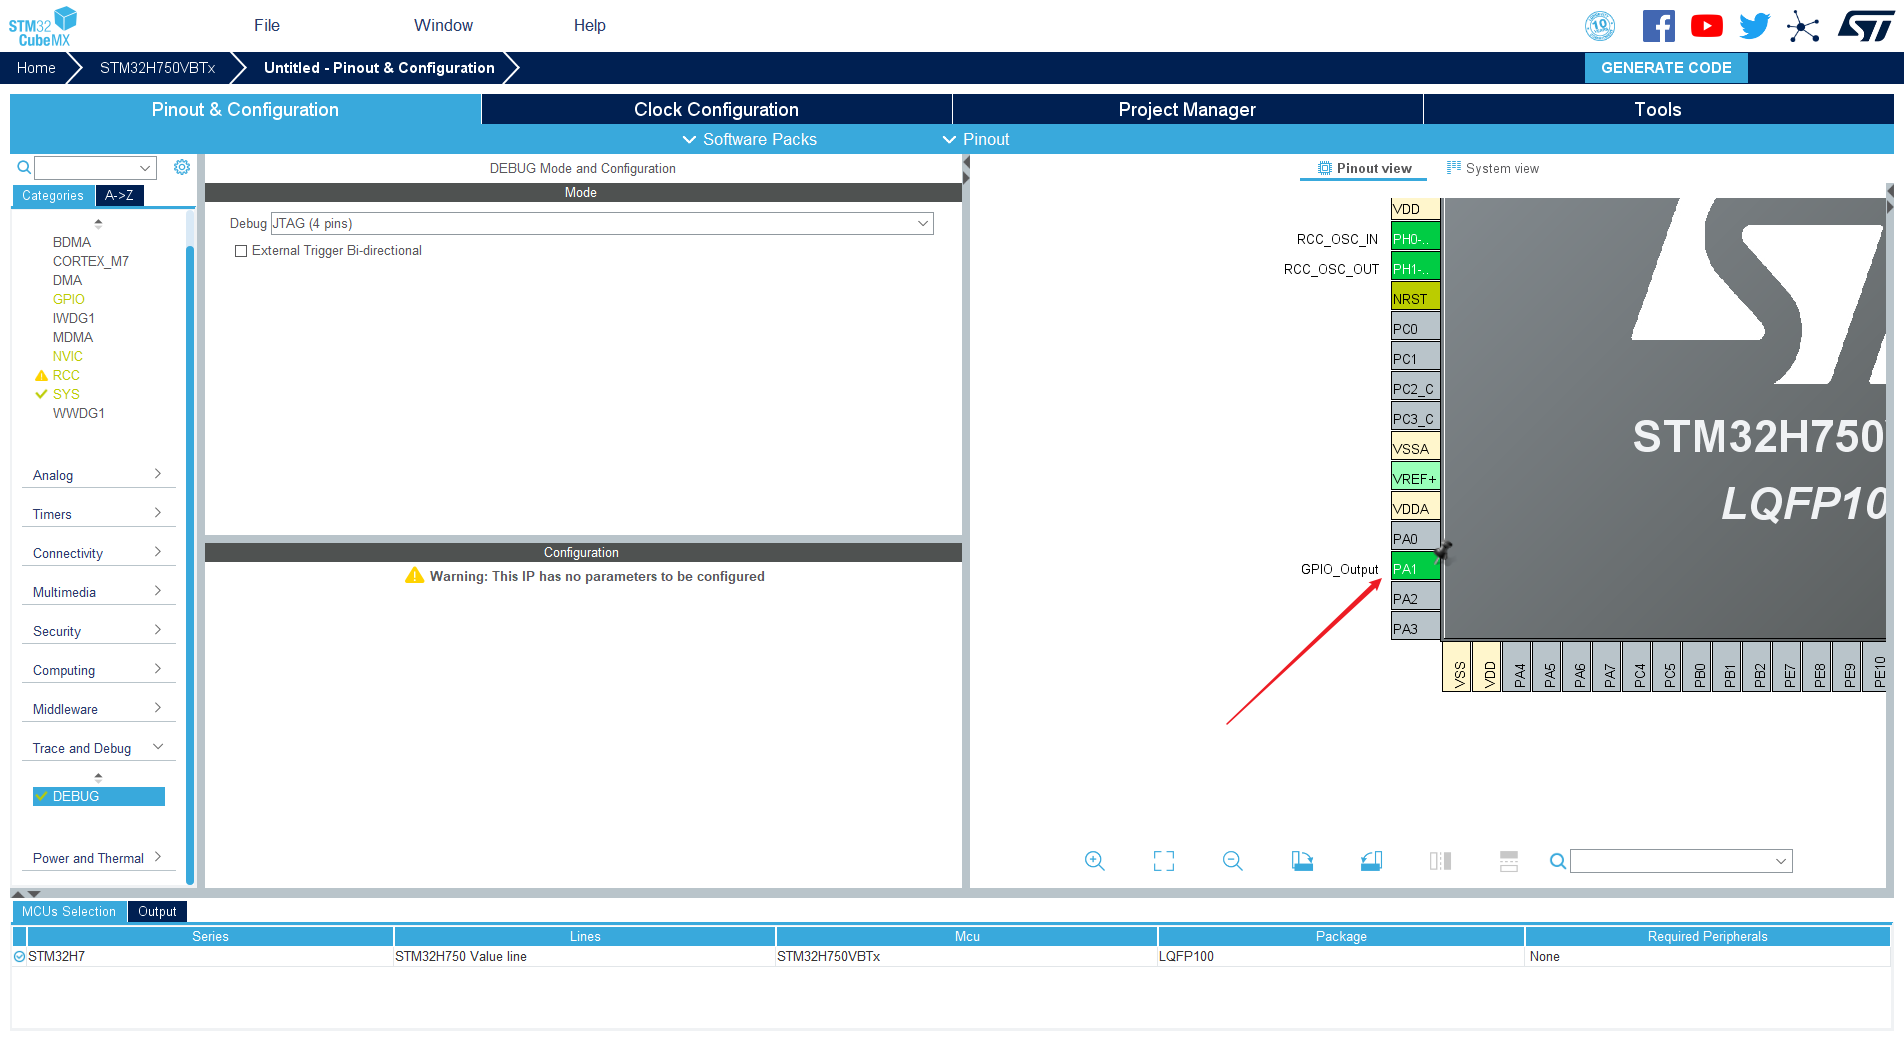Rotate the chip view clockwise
Screen dimensions: 1904x1041
pos(1302,861)
